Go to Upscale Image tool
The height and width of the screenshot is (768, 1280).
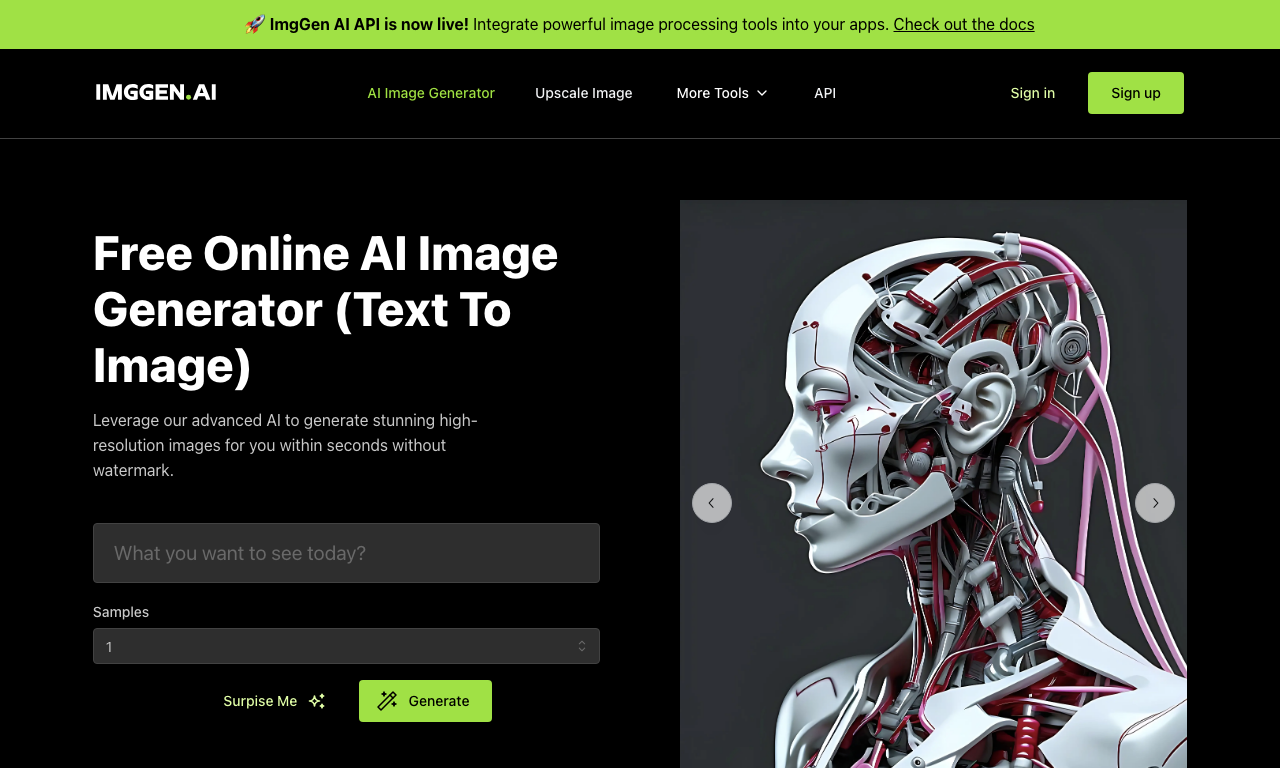coord(584,93)
